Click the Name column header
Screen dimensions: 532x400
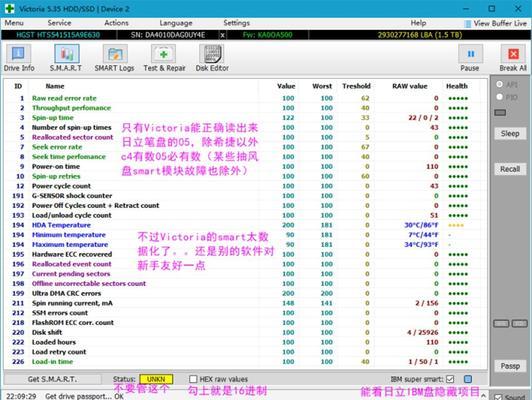tap(55, 86)
